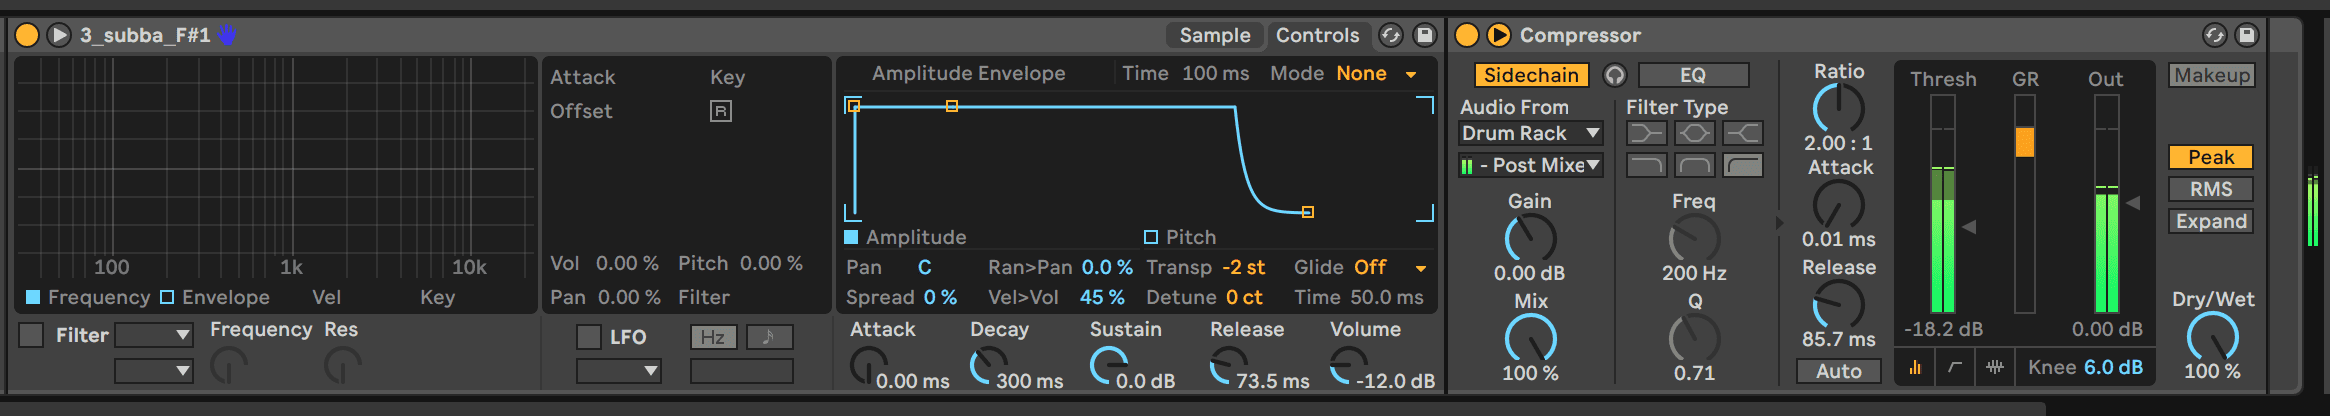Toggle the Compressor title-bar triangle button
Viewport: 2330px width, 416px height.
[x=1499, y=35]
